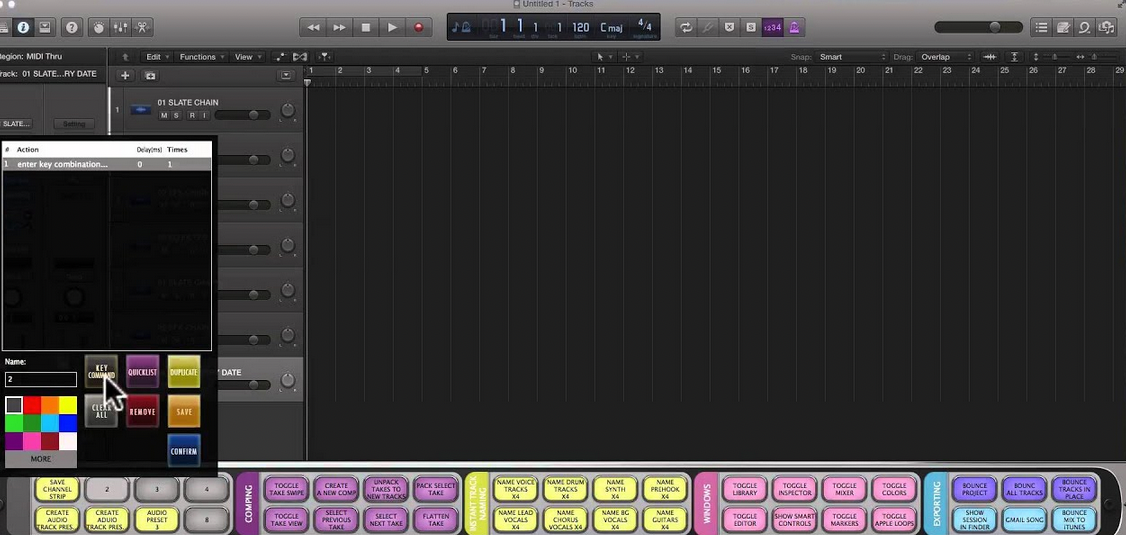Click the 01 SLATE CHAIN pan knob

point(287,110)
